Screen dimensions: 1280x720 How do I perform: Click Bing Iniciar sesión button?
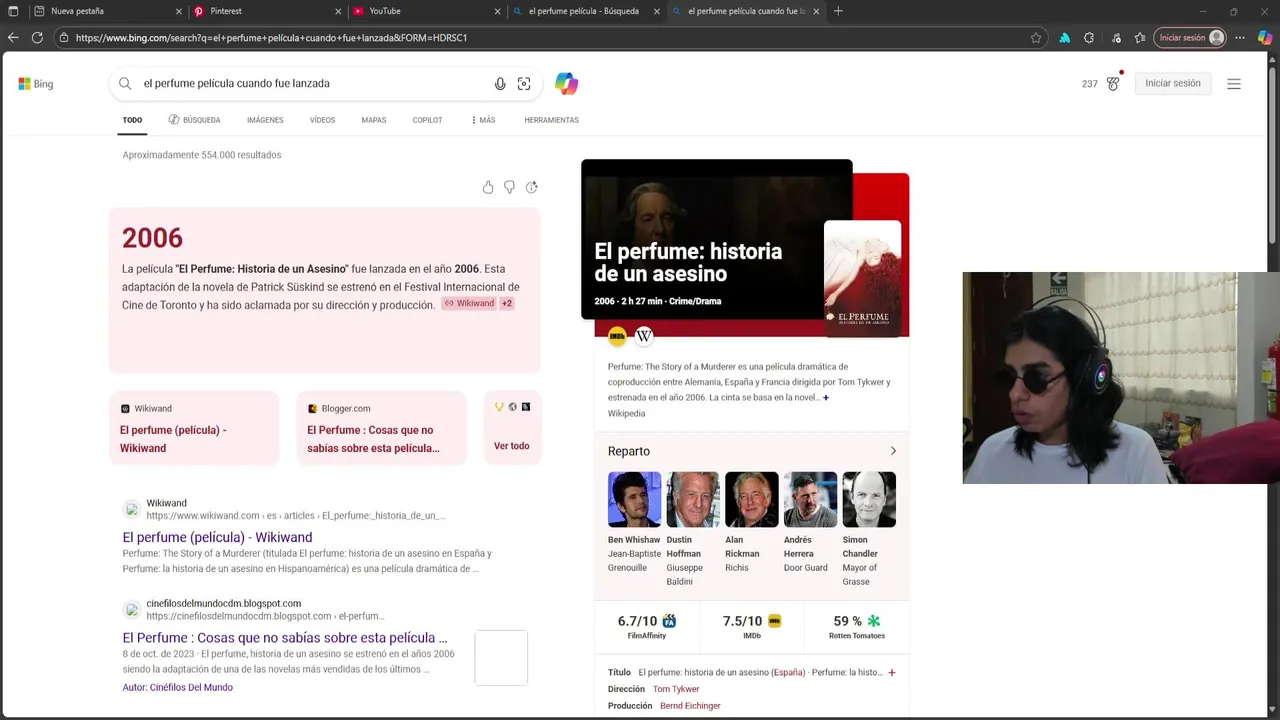click(1173, 84)
